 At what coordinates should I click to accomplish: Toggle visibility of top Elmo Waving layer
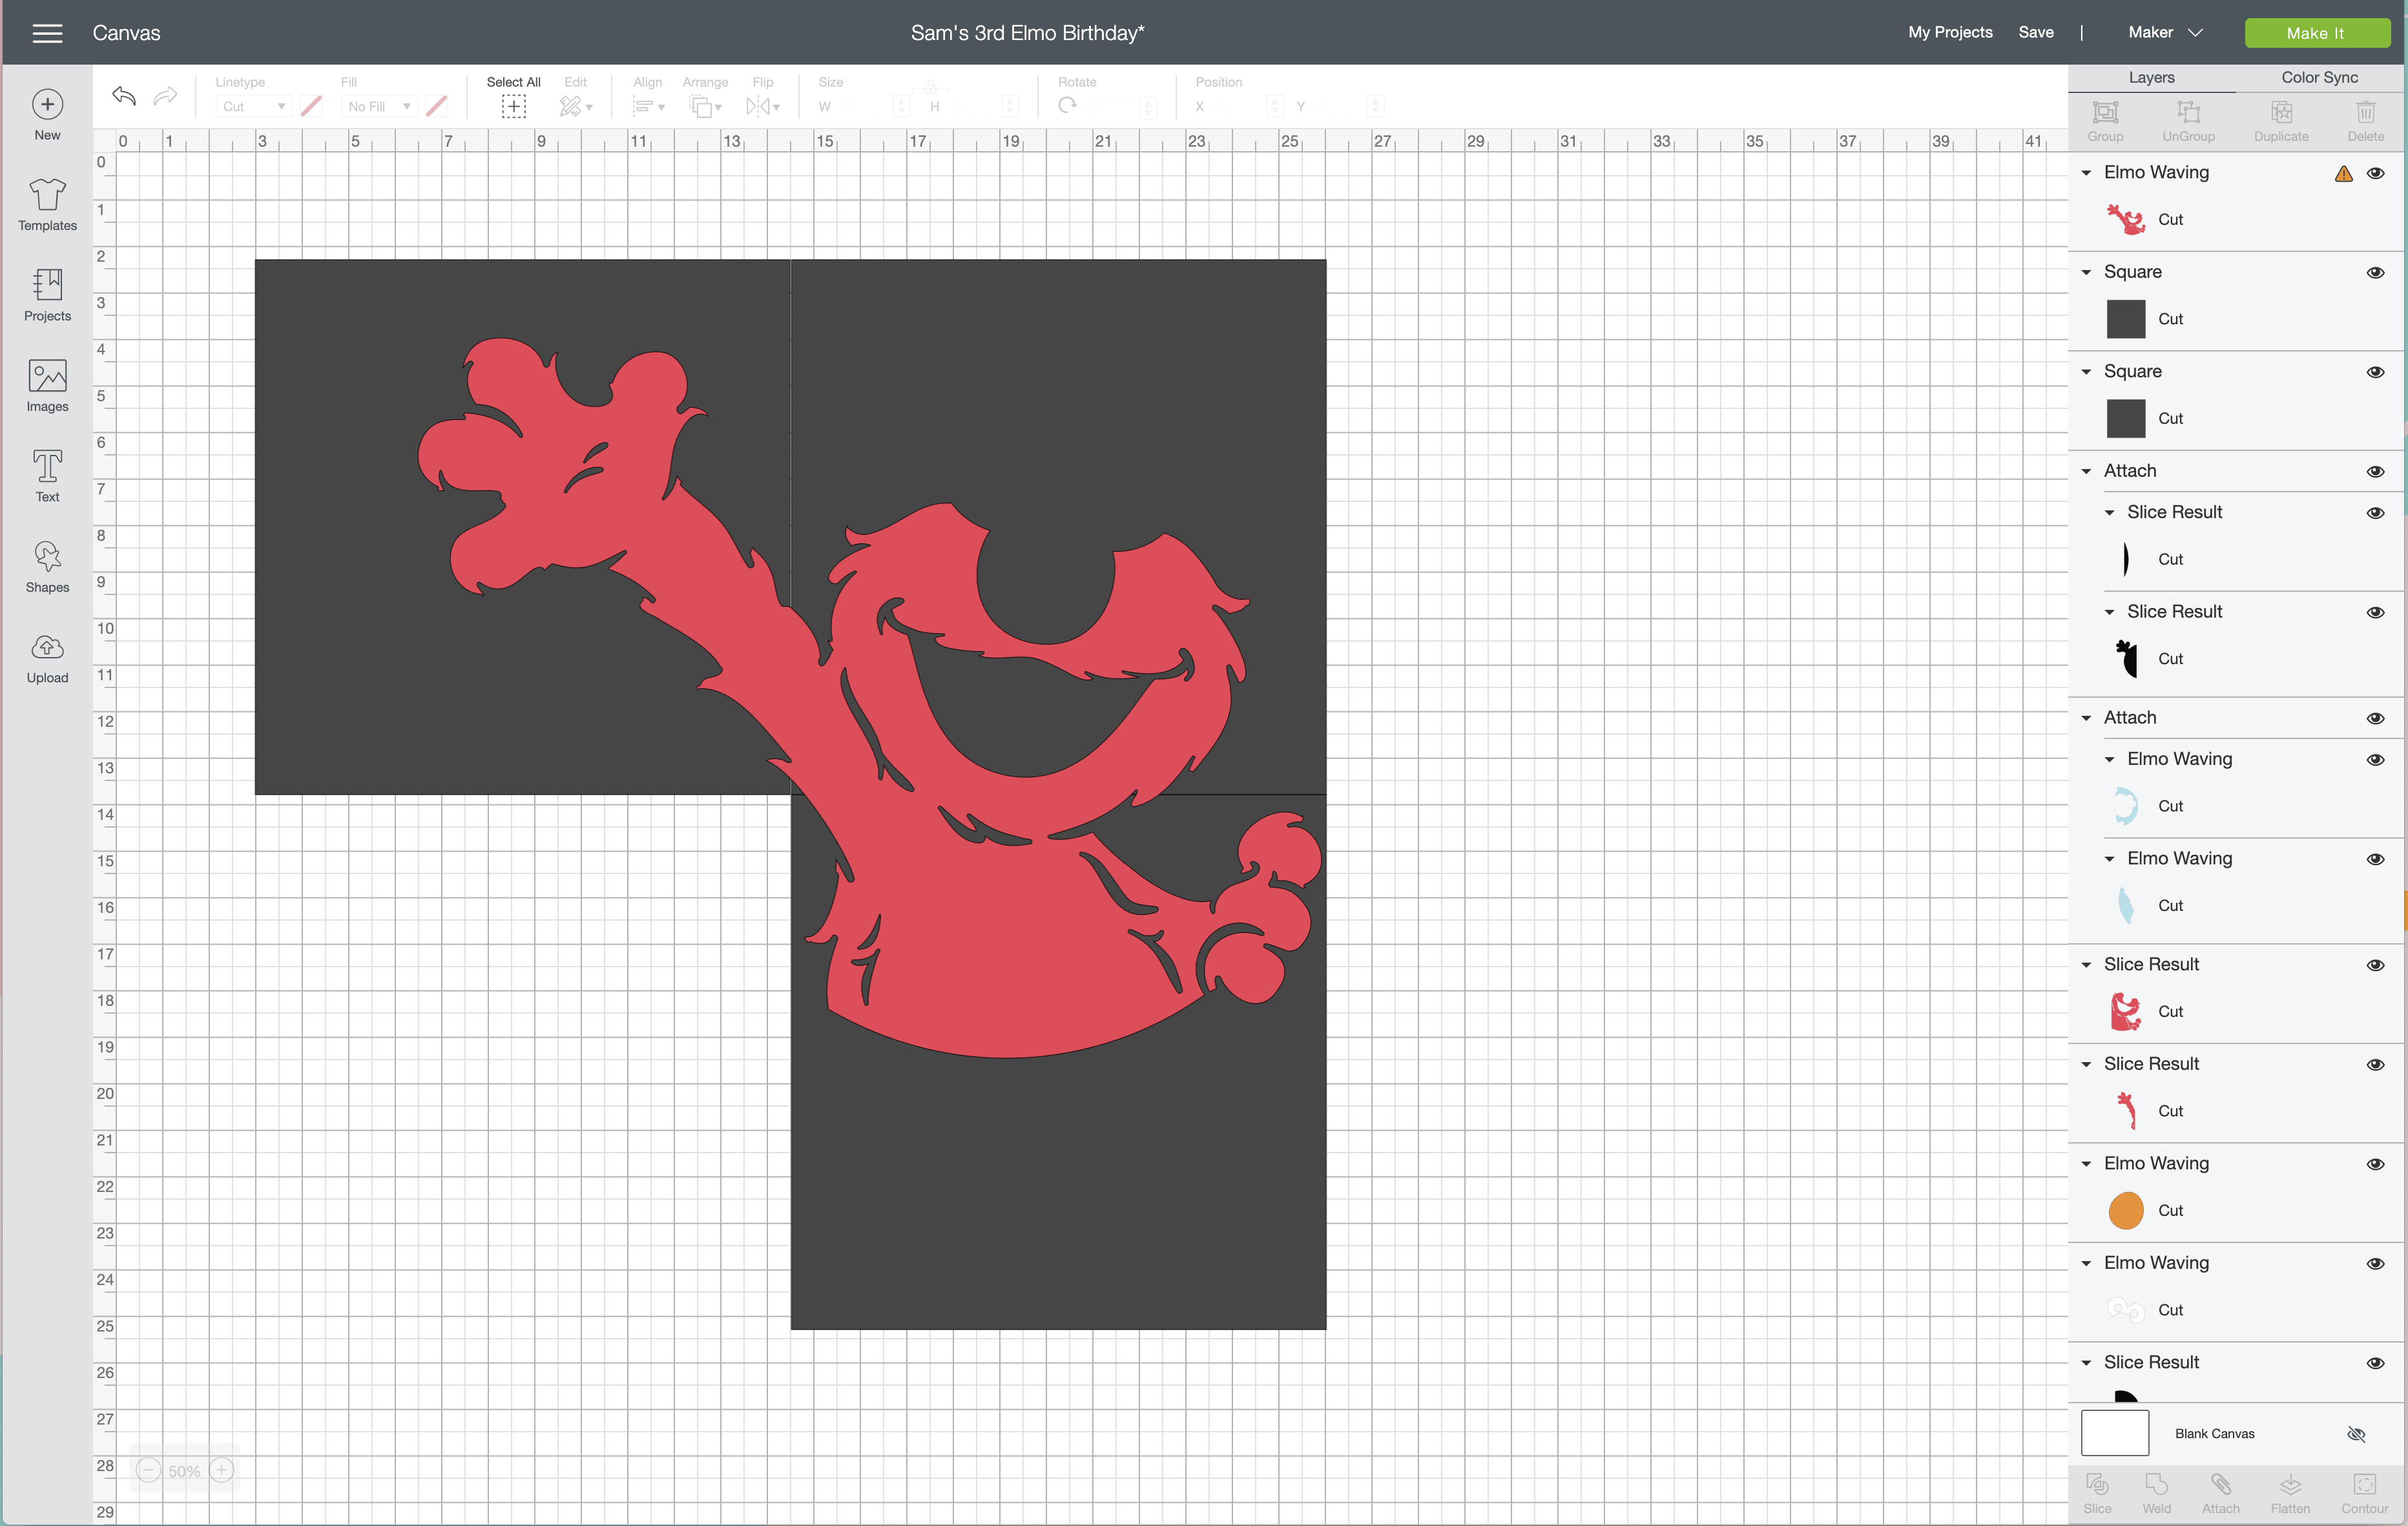pyautogui.click(x=2375, y=173)
